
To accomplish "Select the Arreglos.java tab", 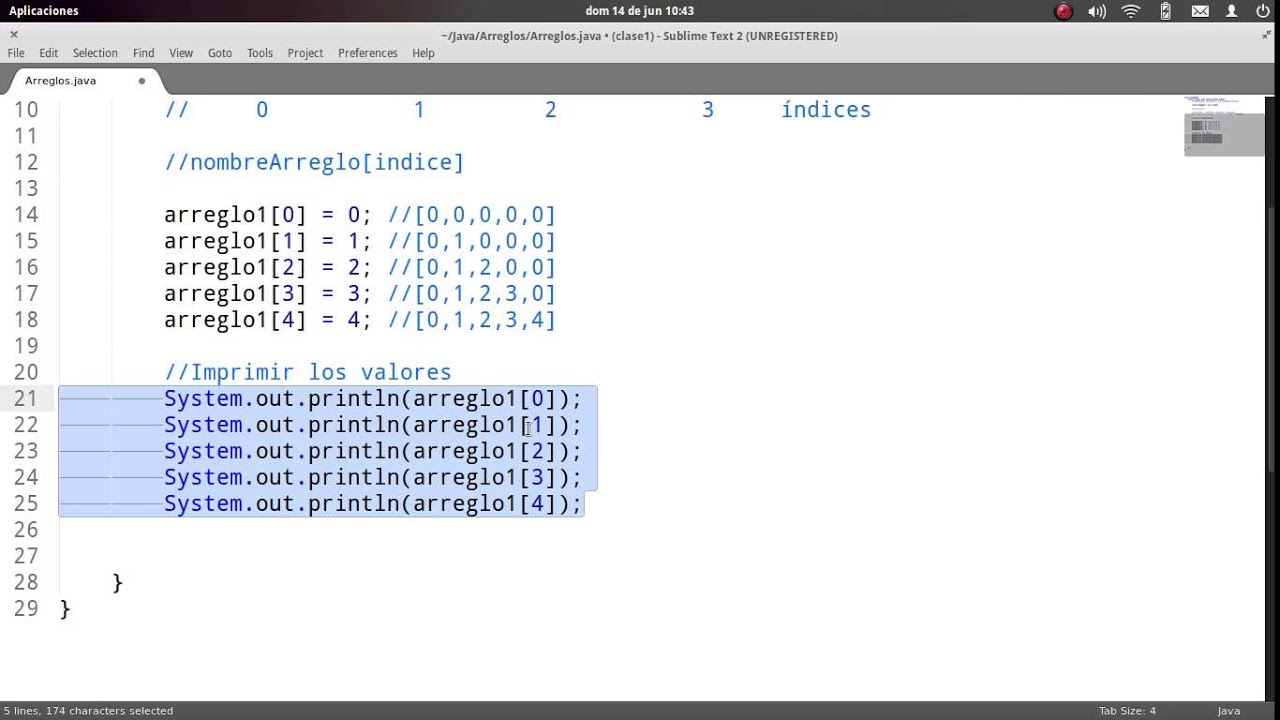I will [x=61, y=81].
